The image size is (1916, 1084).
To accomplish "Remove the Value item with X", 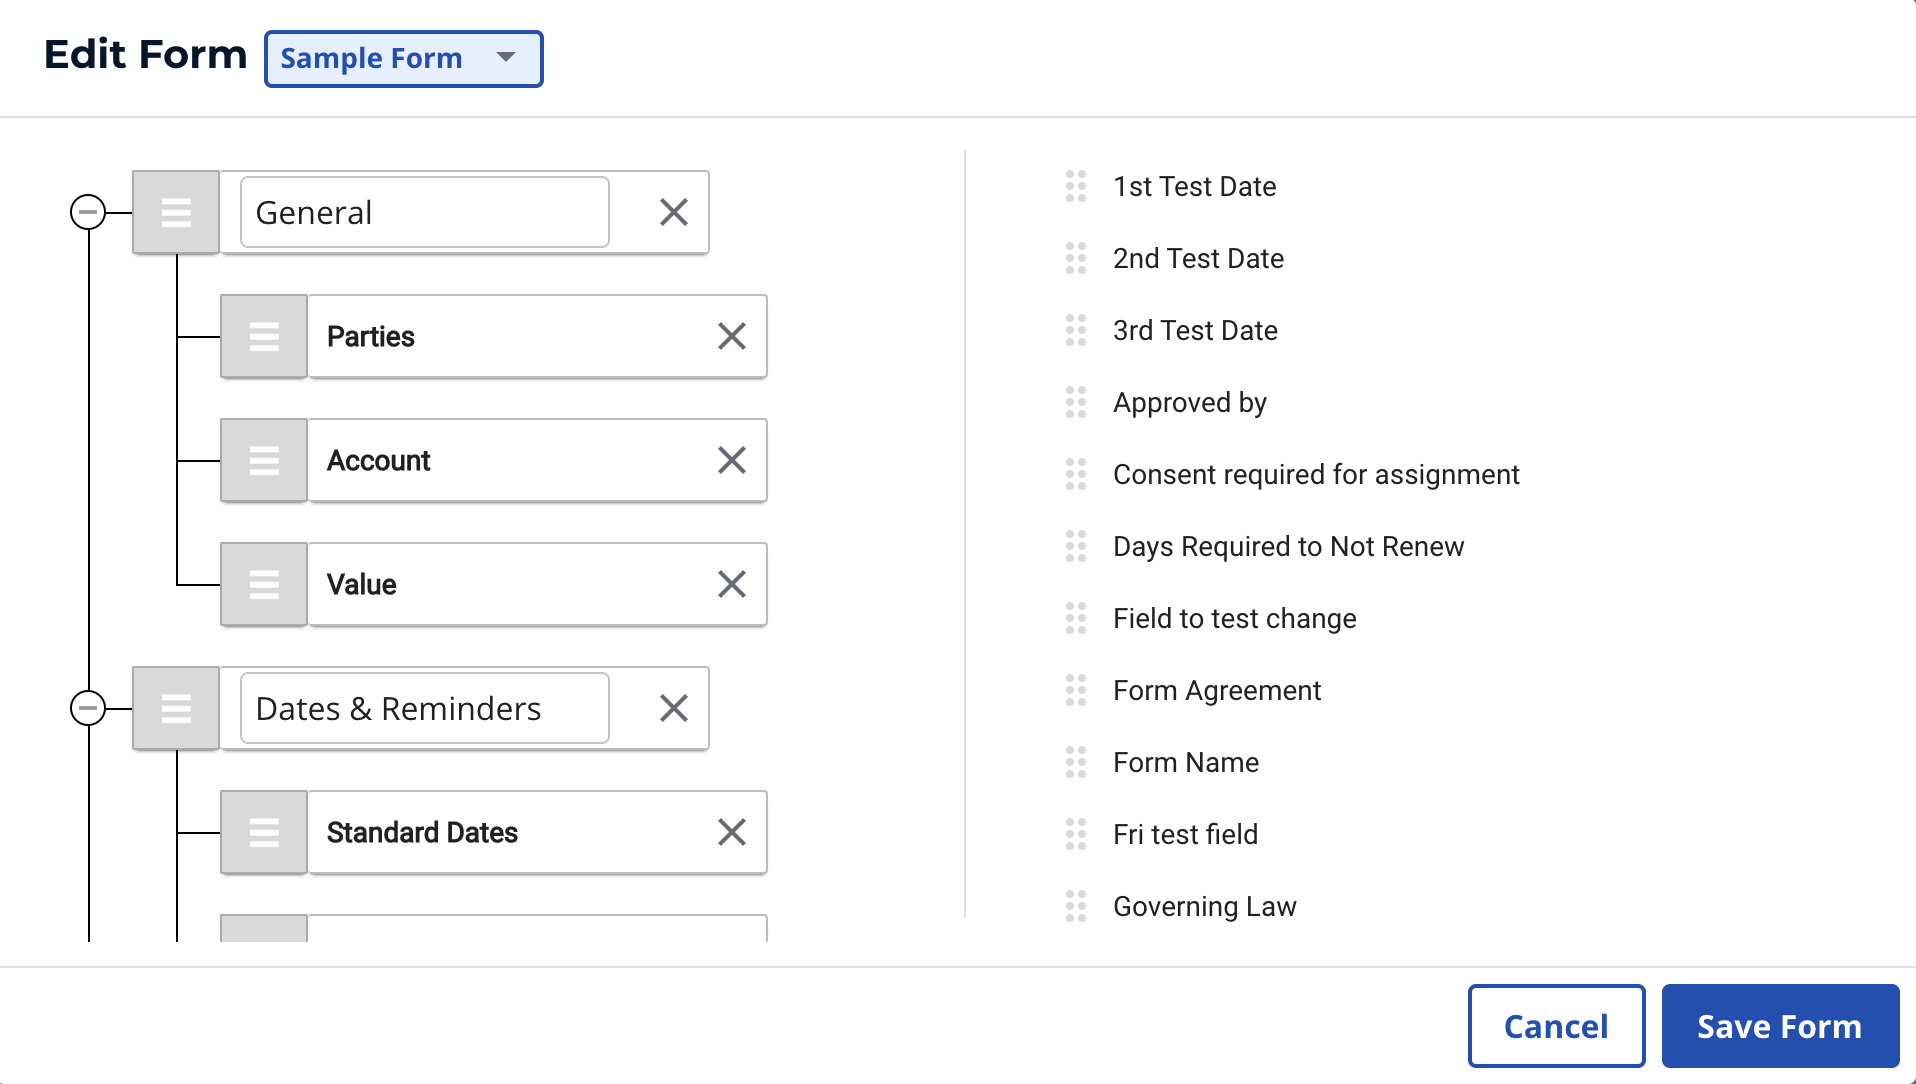I will point(732,584).
